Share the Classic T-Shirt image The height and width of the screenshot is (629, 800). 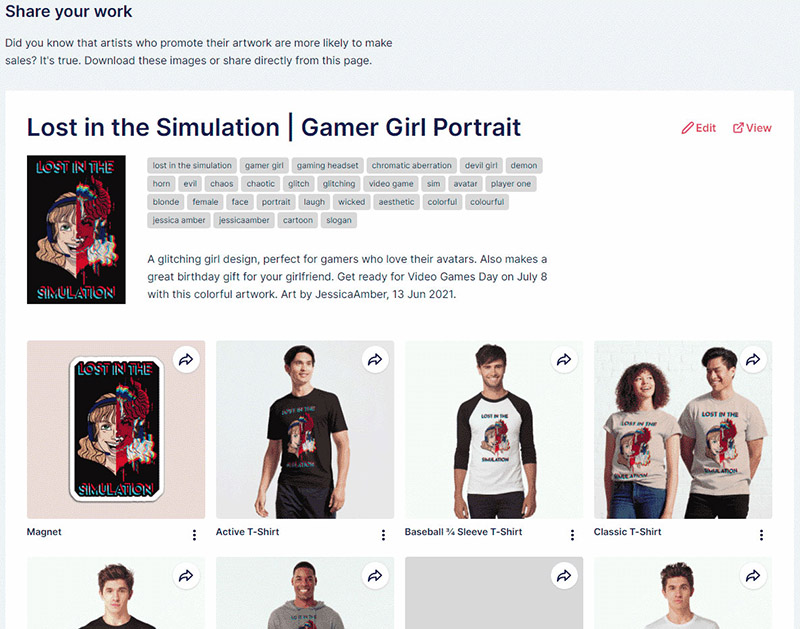click(753, 360)
